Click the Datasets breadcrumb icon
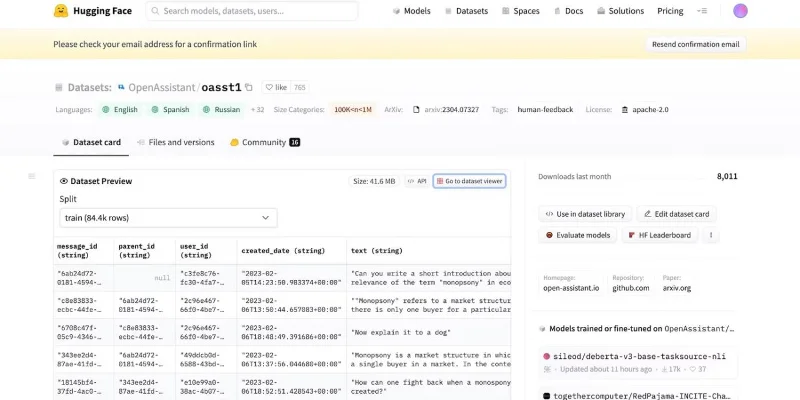Screen dimensions: 800x400 (59, 87)
